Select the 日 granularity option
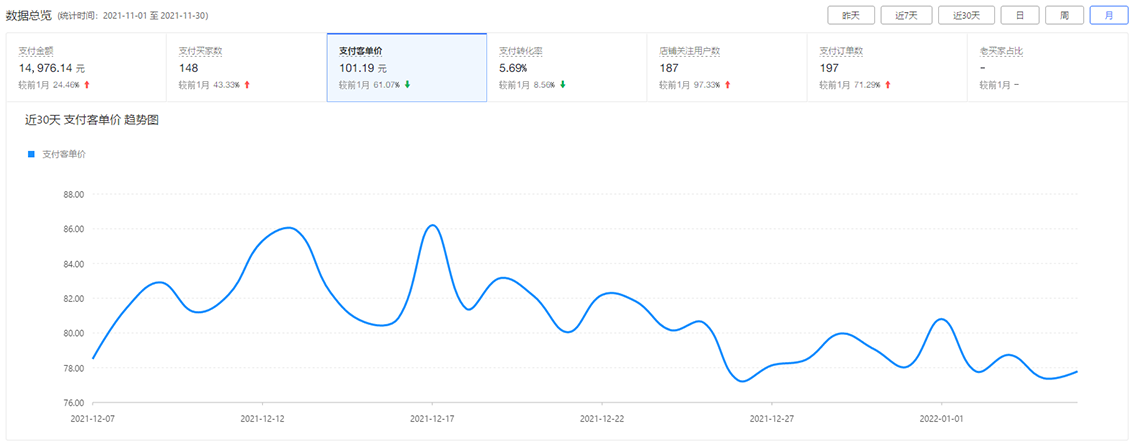Screen dimensions: 1130x447 (1020, 15)
